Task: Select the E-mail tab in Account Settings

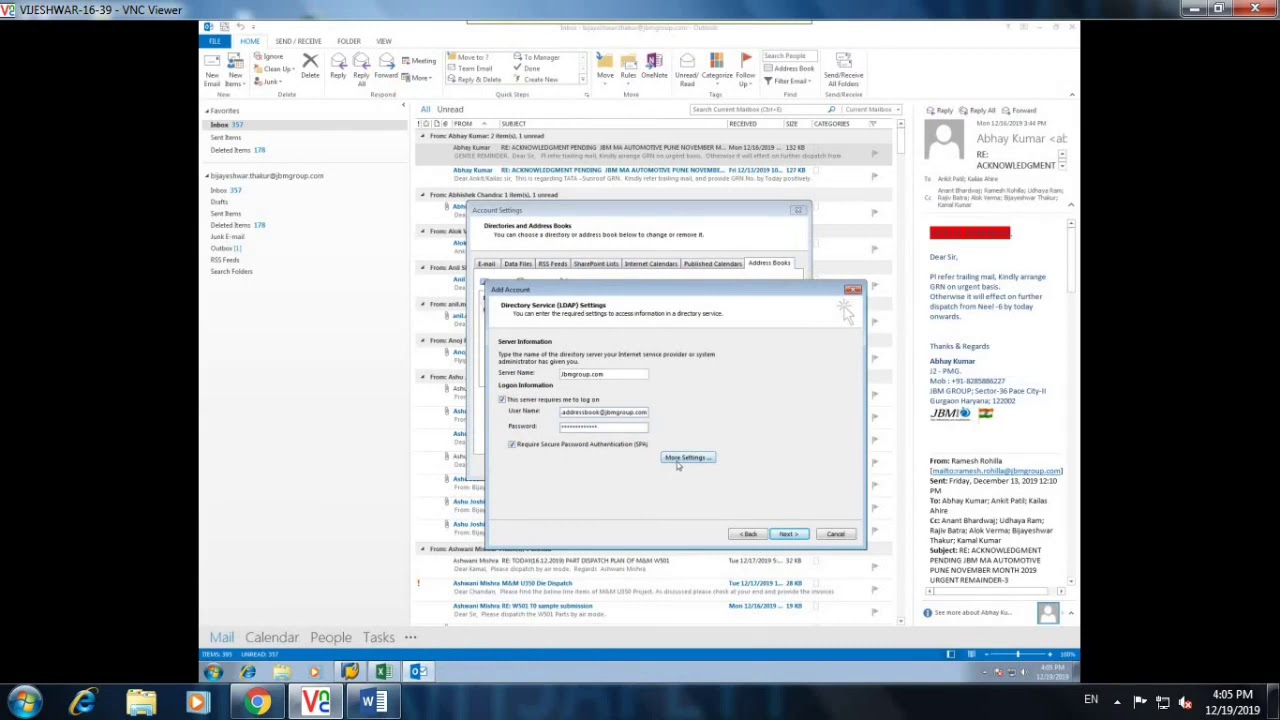Action: point(486,264)
